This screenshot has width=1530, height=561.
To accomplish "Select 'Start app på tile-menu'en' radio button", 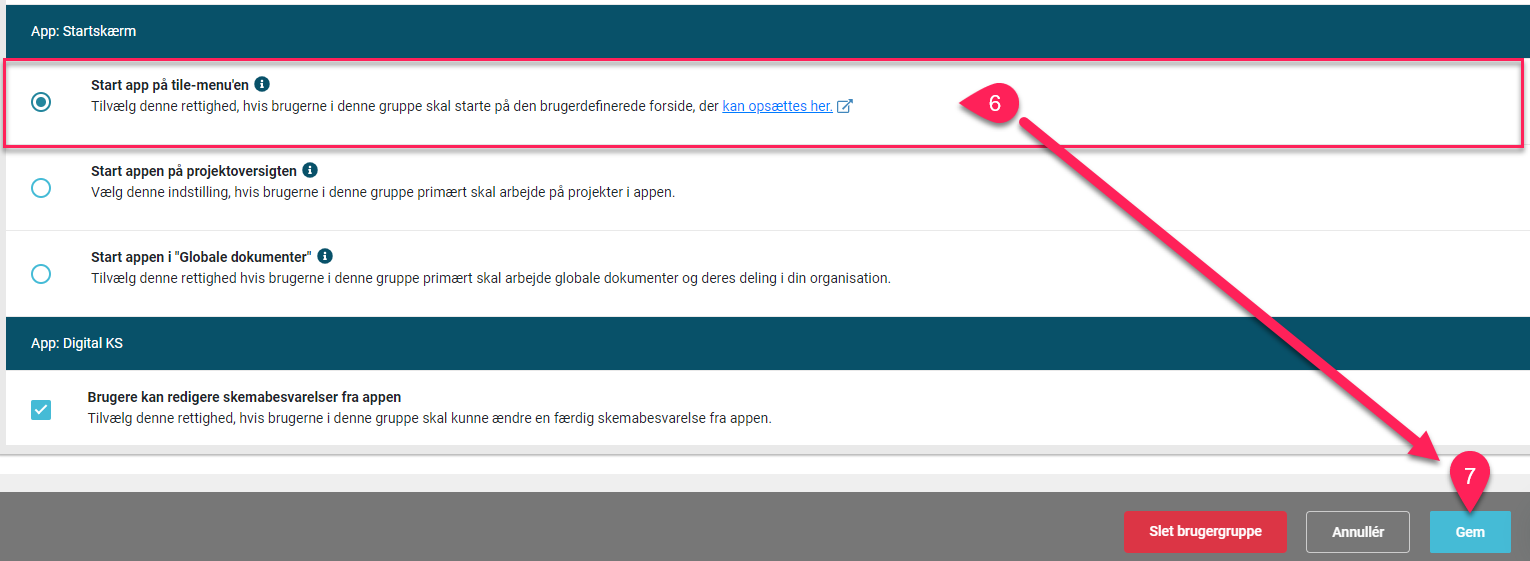I will click(41, 102).
